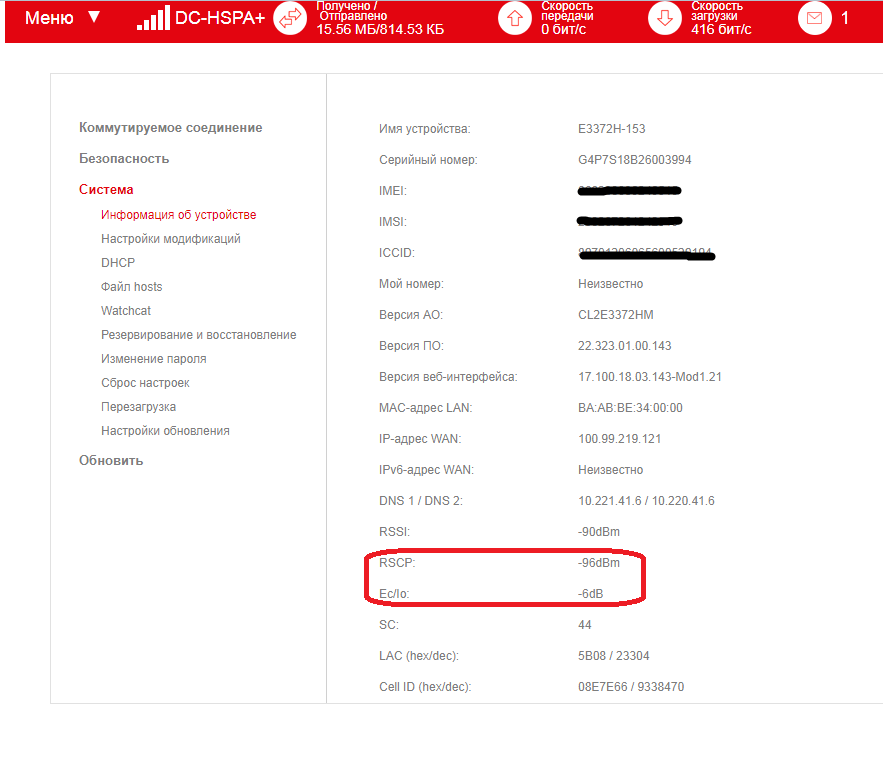Click software version 22.323.01.00.143

point(625,346)
